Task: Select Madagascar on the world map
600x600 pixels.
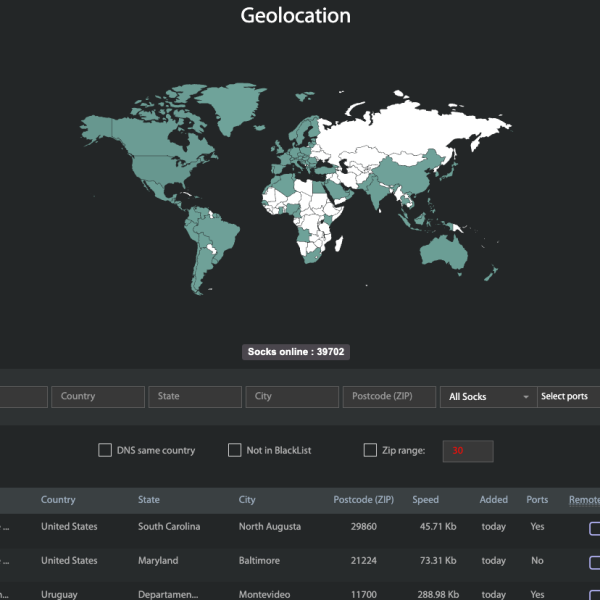Action: pos(339,244)
